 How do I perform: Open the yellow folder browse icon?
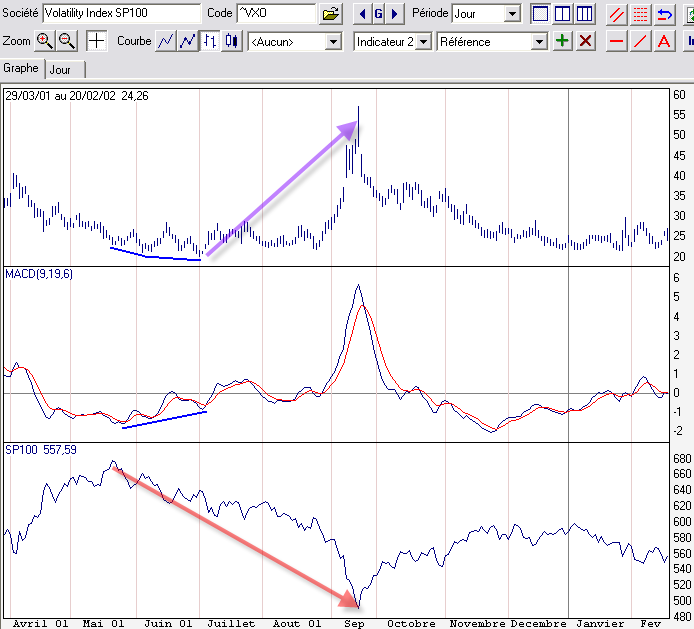[331, 14]
